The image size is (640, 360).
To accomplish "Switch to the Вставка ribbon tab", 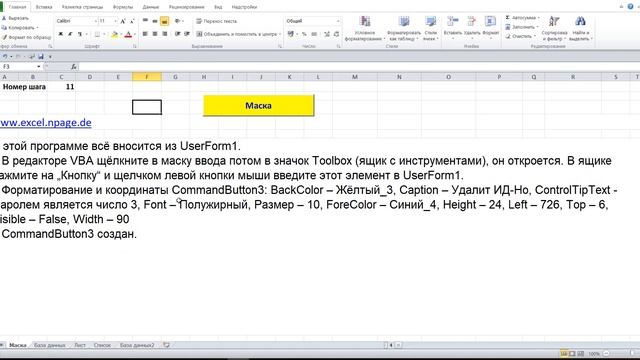I will 44,7.
